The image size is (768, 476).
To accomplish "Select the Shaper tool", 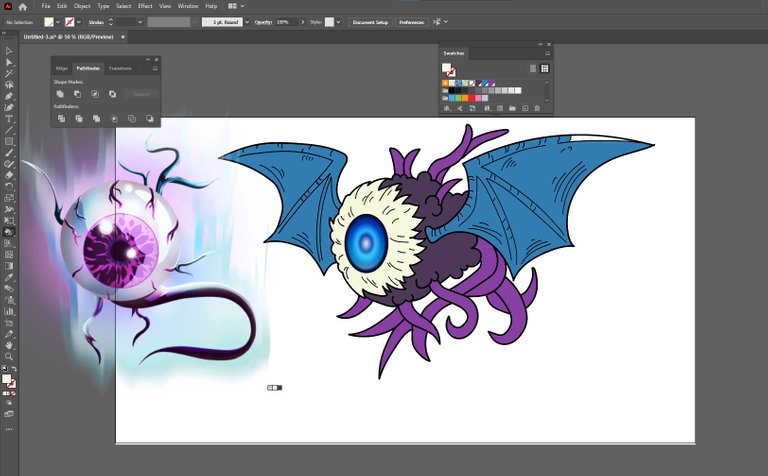I will 9,164.
